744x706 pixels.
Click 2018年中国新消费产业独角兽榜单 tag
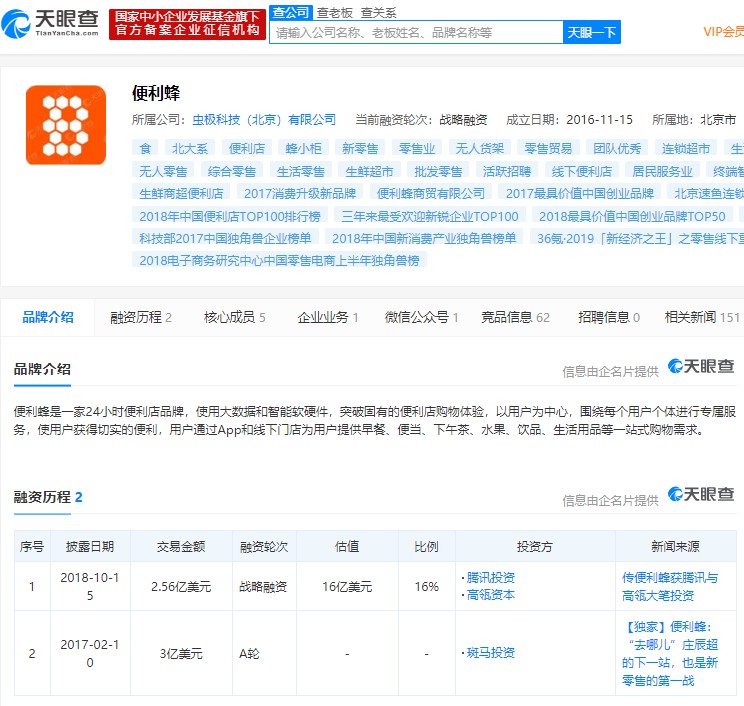coord(424,238)
